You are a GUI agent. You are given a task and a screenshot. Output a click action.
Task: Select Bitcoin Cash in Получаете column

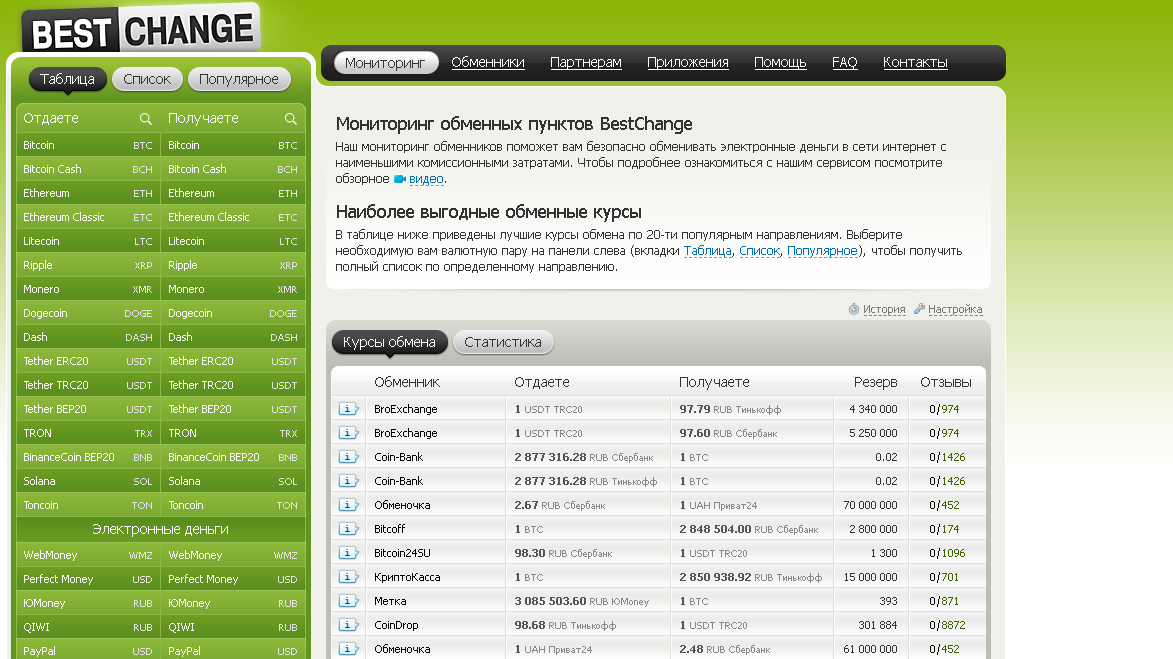pyautogui.click(x=233, y=169)
